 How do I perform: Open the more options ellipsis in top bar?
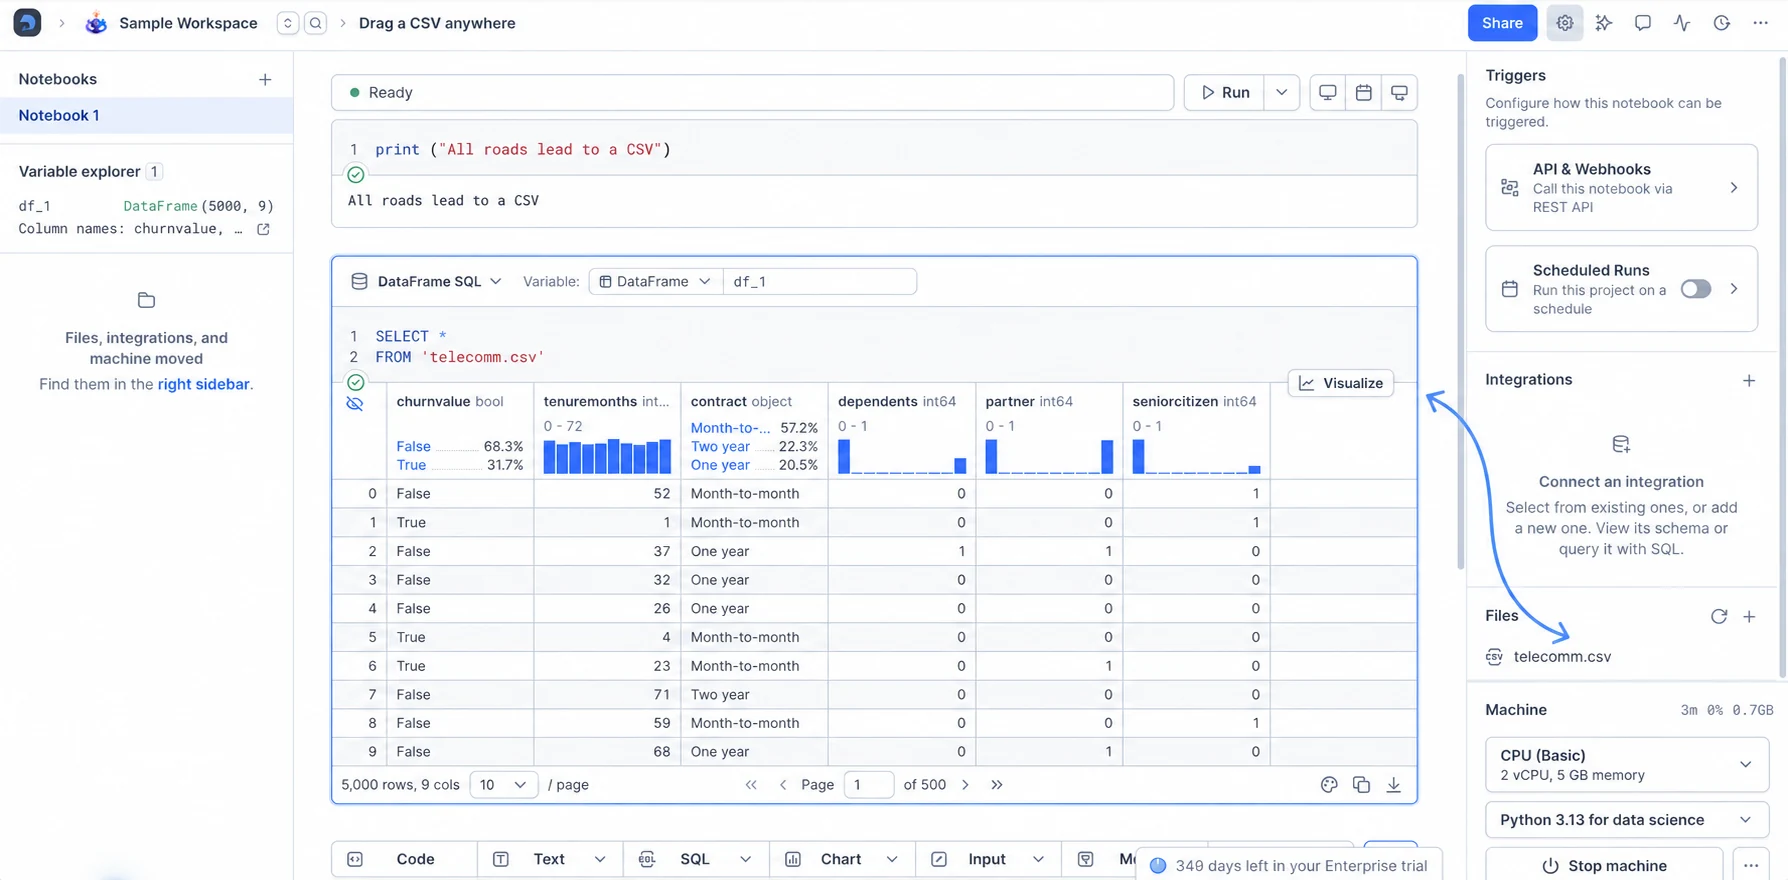(x=1760, y=23)
